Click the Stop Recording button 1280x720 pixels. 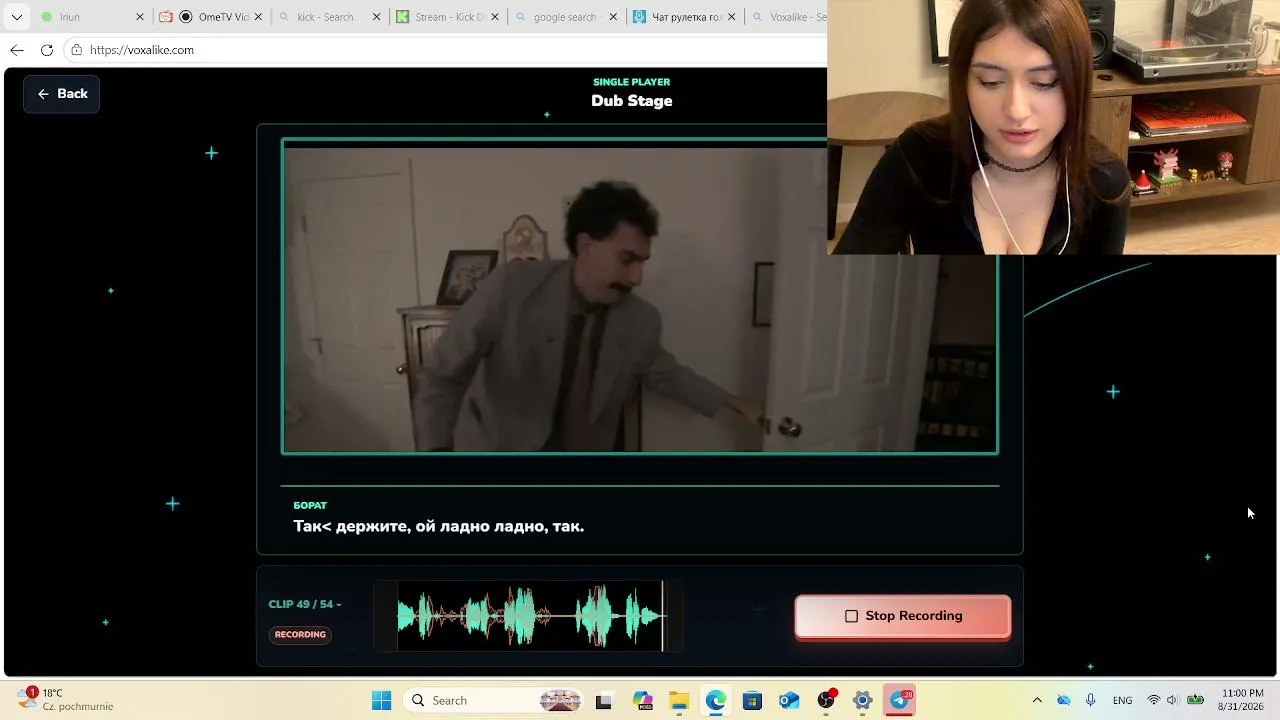(903, 616)
